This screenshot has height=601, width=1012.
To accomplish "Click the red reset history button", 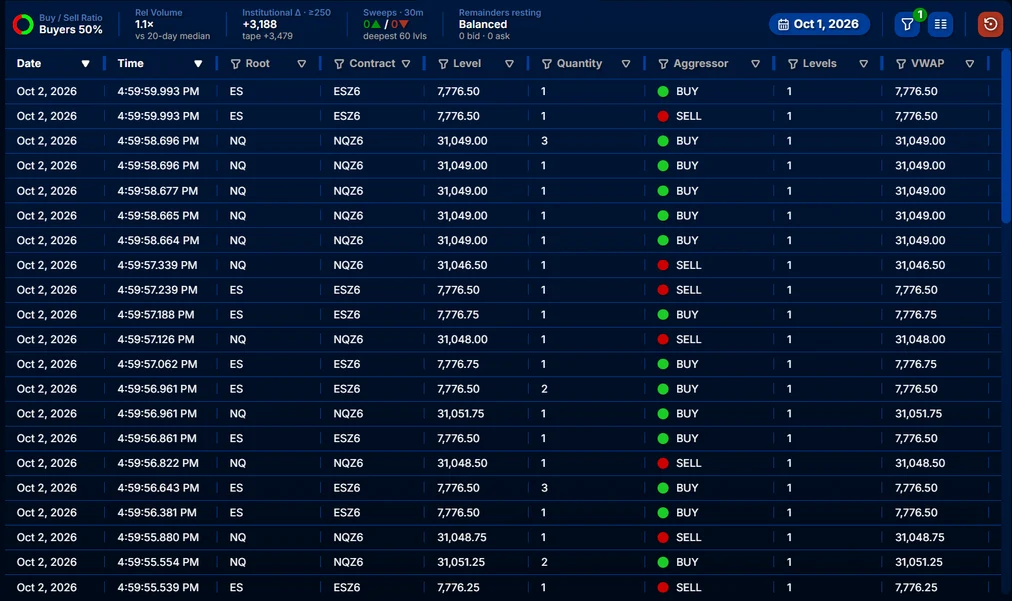I will tap(990, 25).
